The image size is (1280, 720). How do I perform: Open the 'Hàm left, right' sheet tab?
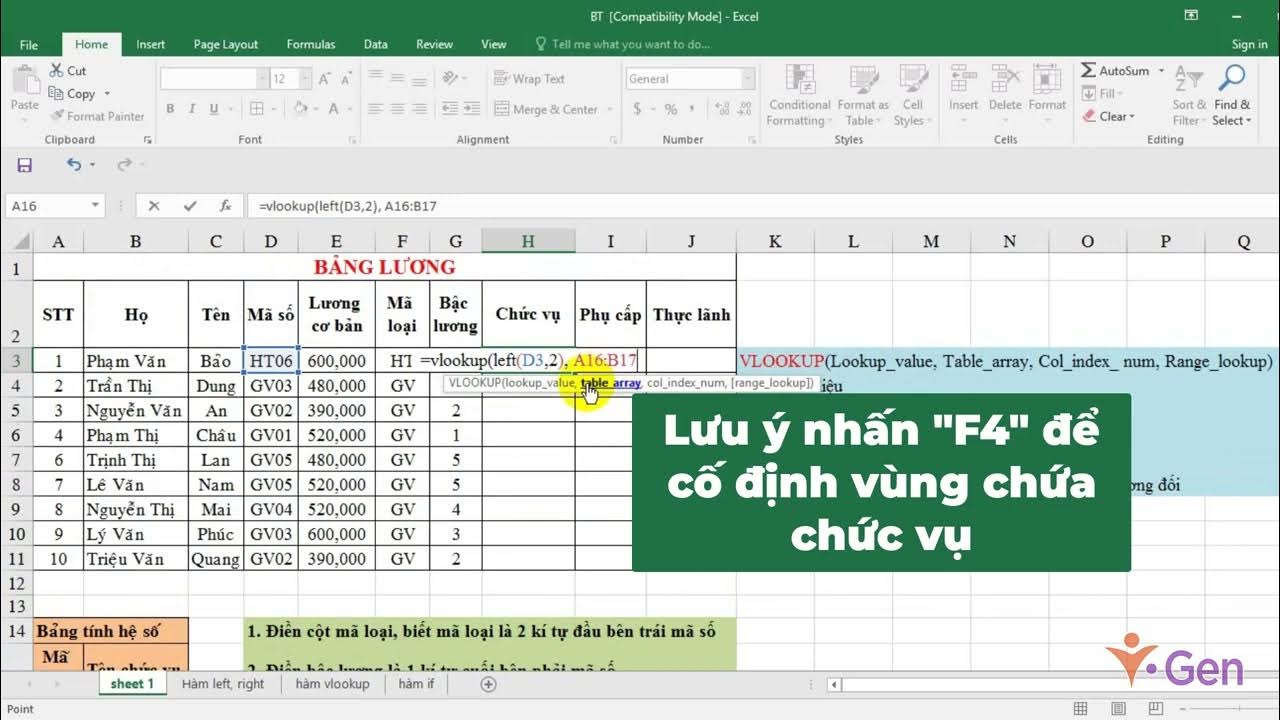pyautogui.click(x=223, y=684)
